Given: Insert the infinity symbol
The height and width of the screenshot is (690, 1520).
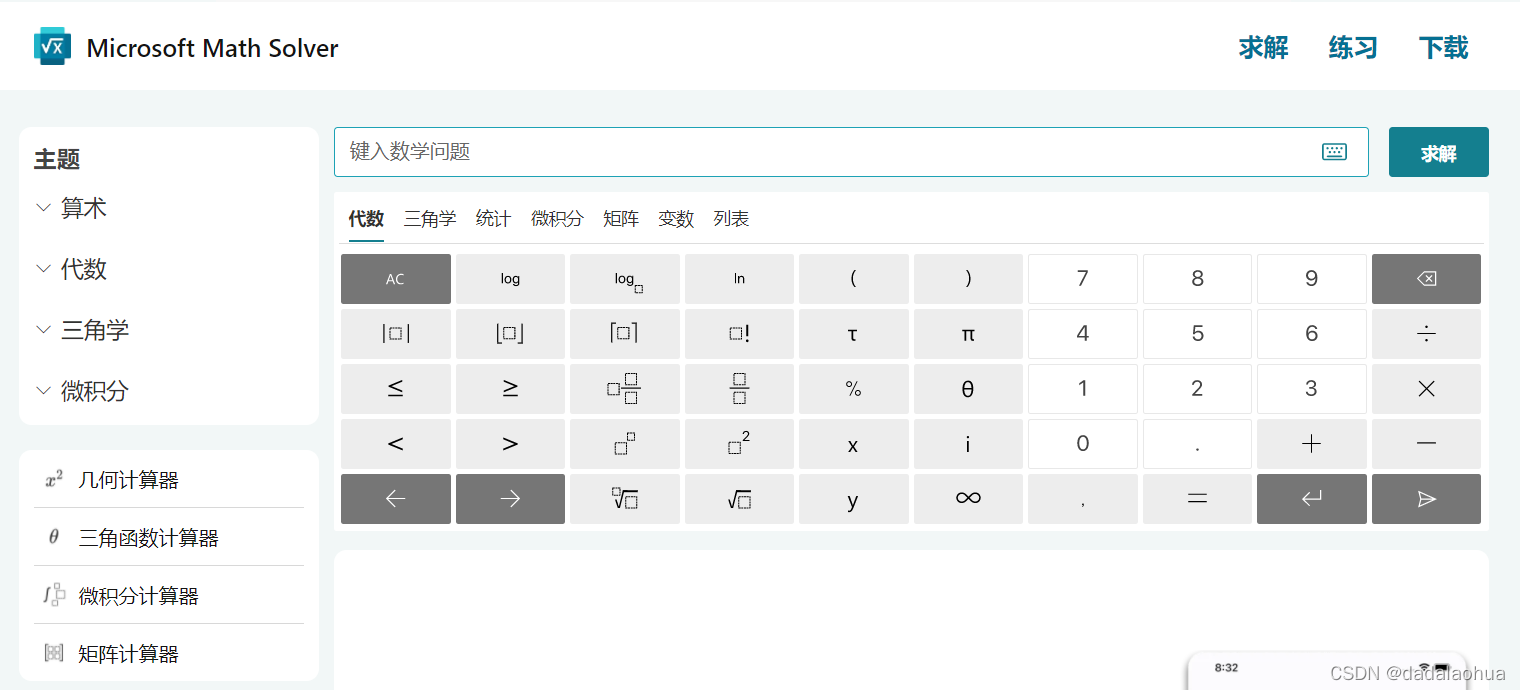Looking at the screenshot, I should (x=968, y=499).
